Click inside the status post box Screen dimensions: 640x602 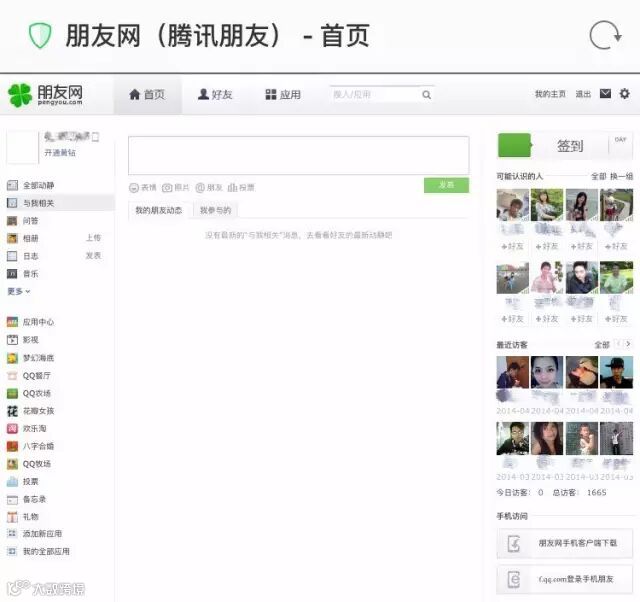click(x=298, y=155)
